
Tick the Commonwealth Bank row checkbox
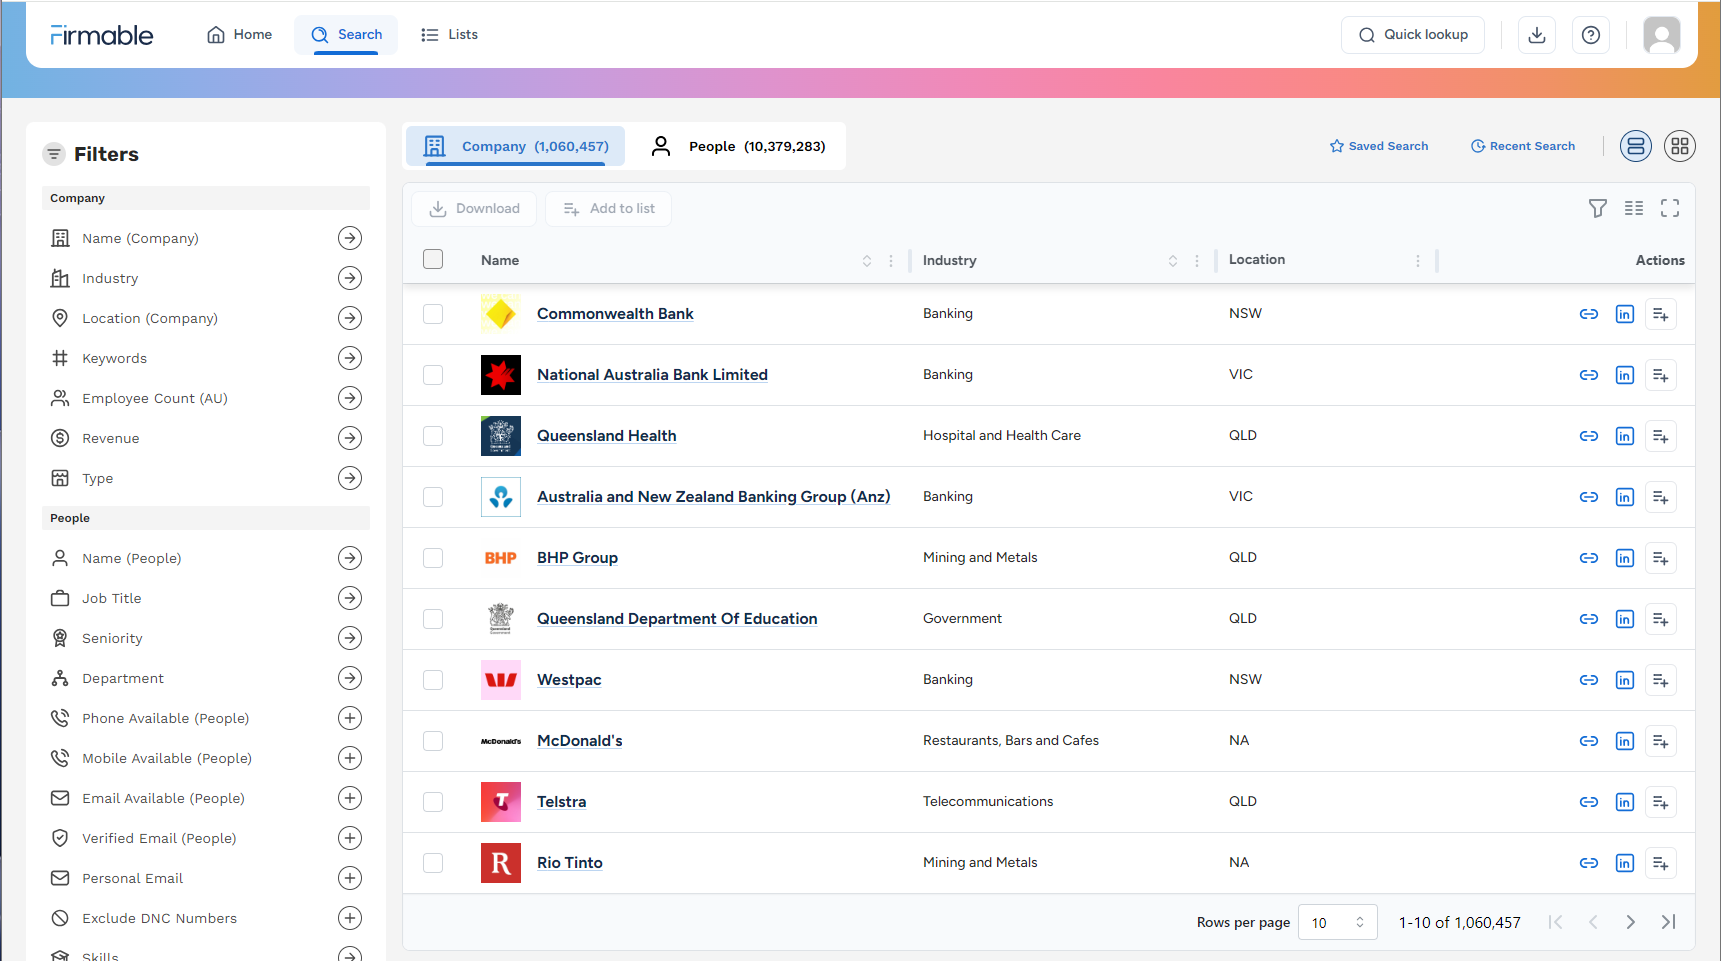[433, 314]
